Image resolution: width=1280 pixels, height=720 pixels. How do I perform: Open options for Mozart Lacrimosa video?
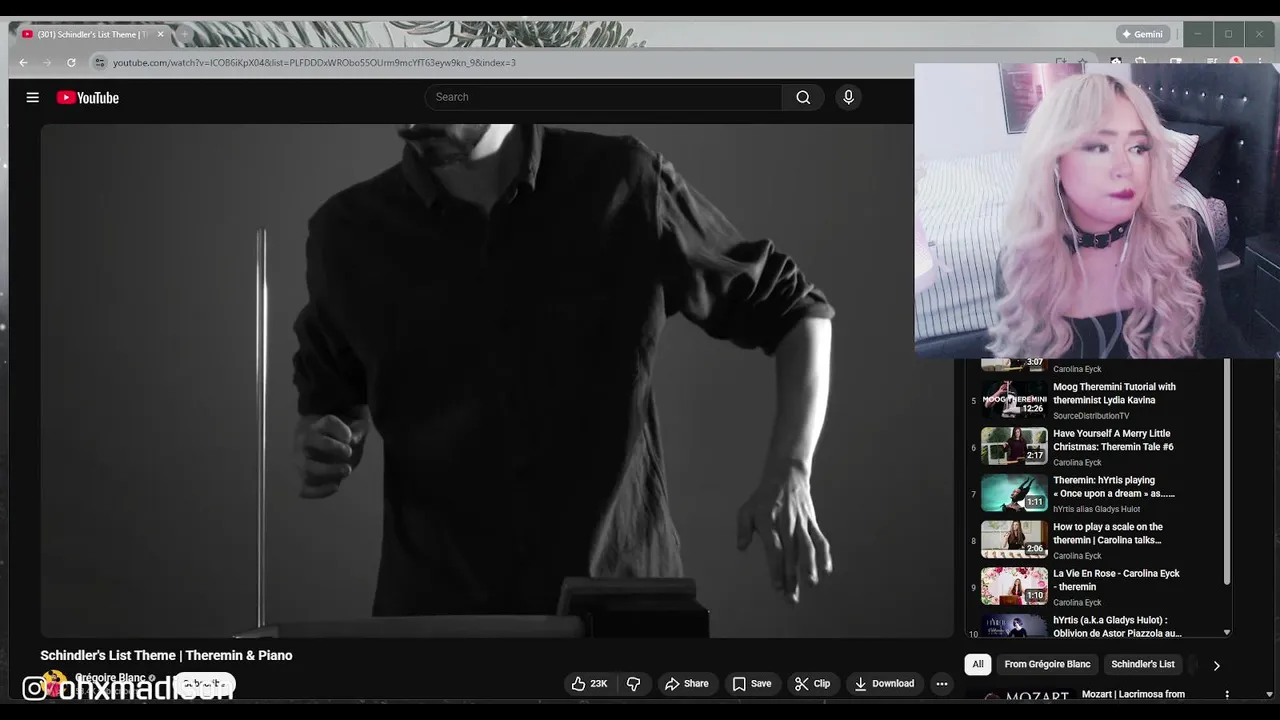[x=1227, y=694]
